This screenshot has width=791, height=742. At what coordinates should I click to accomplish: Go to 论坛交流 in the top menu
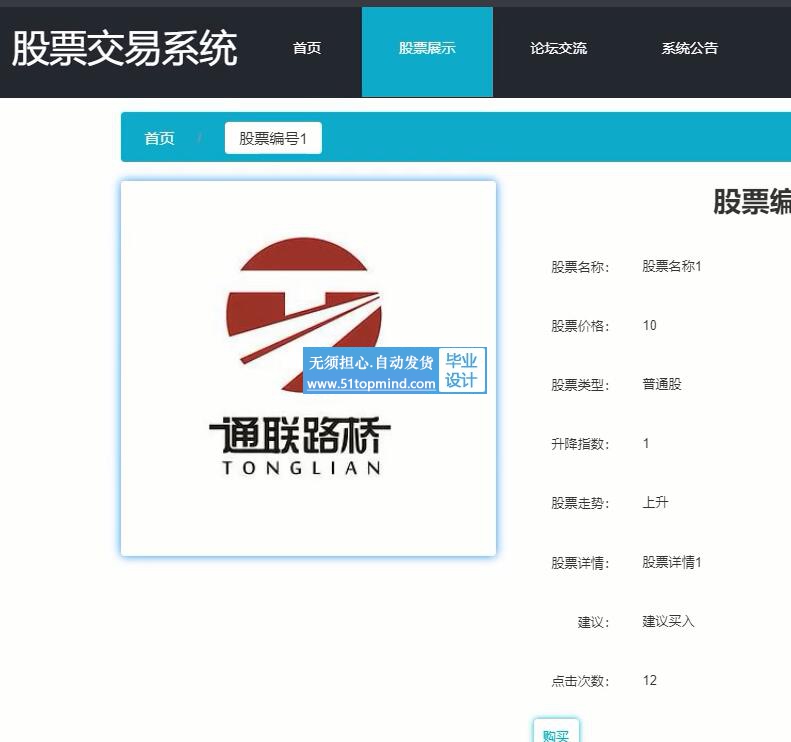[558, 48]
